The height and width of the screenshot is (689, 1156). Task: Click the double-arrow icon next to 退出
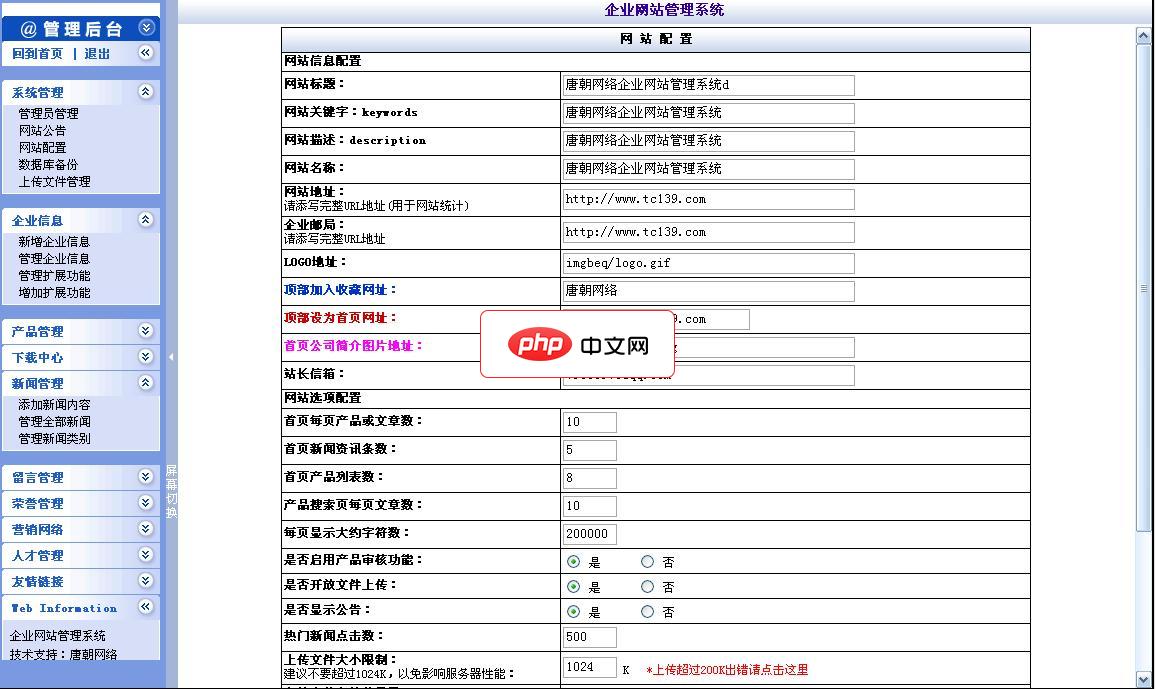[x=146, y=53]
